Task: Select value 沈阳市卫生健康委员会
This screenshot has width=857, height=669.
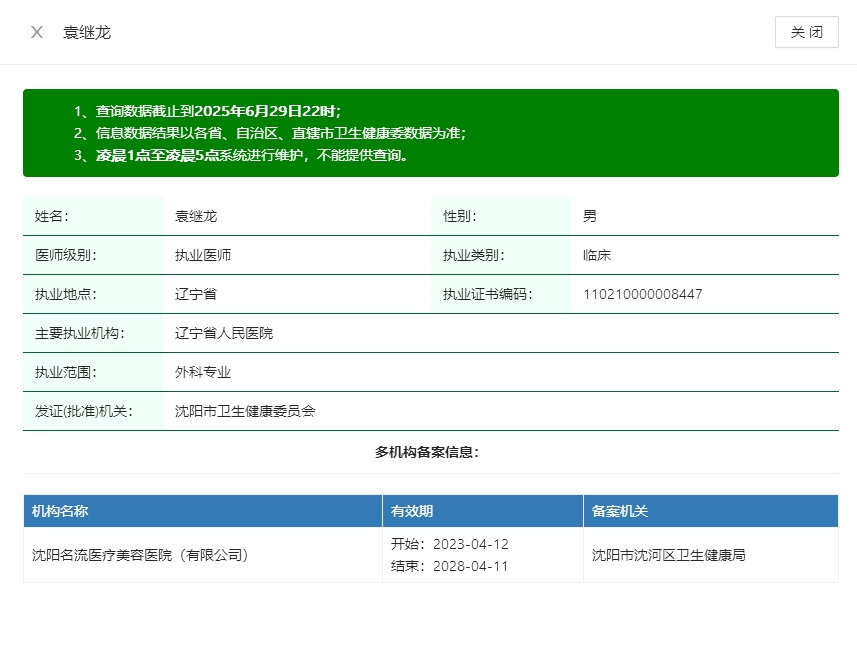Action: tap(245, 411)
